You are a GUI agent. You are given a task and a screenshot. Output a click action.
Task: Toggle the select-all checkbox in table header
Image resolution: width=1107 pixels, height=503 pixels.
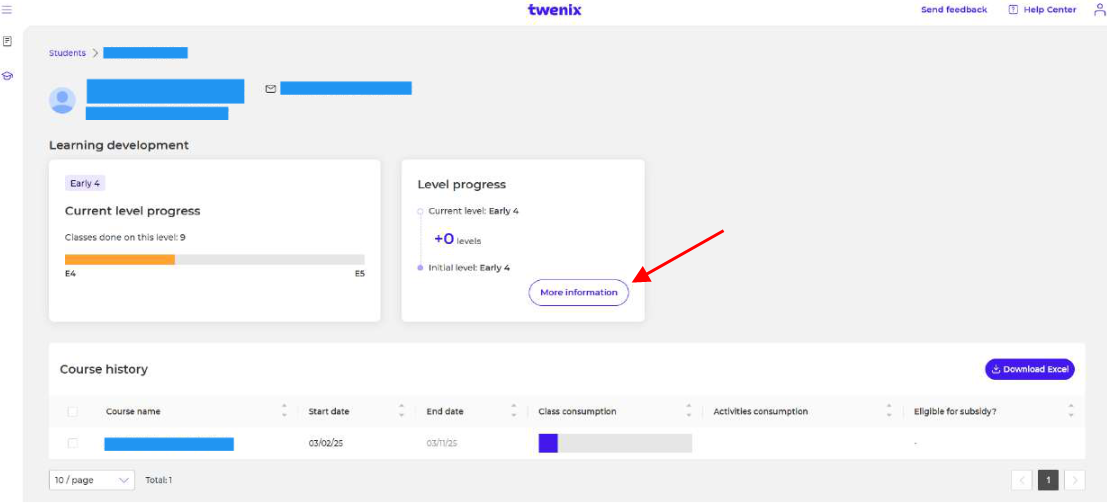tap(72, 411)
